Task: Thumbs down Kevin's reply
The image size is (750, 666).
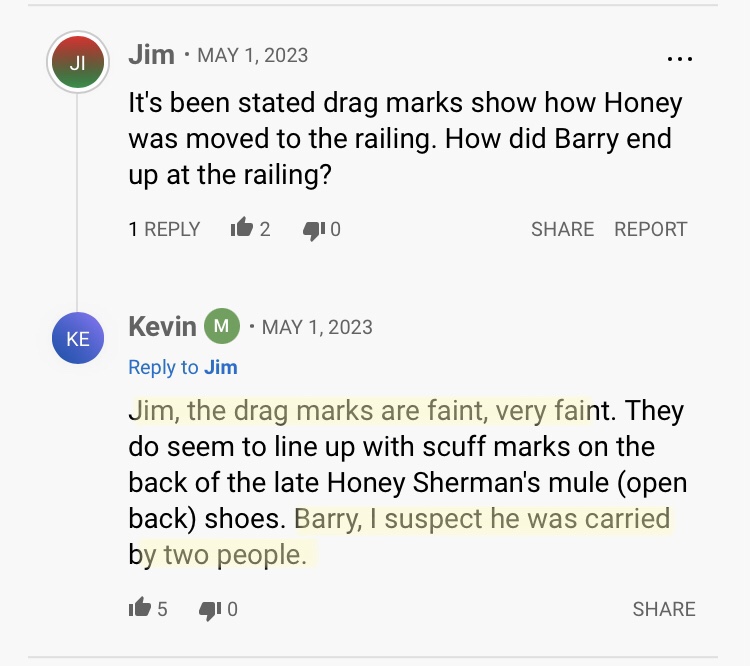Action: (210, 608)
